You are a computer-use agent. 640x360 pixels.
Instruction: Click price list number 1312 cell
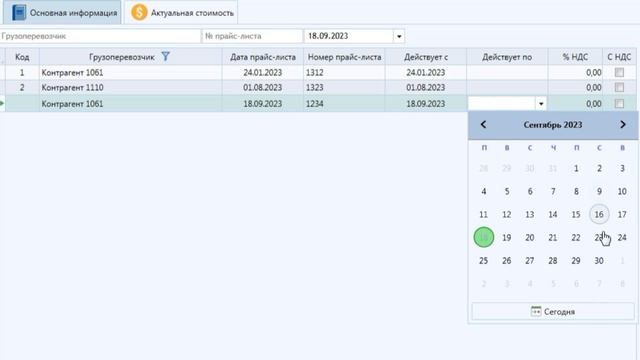point(344,73)
